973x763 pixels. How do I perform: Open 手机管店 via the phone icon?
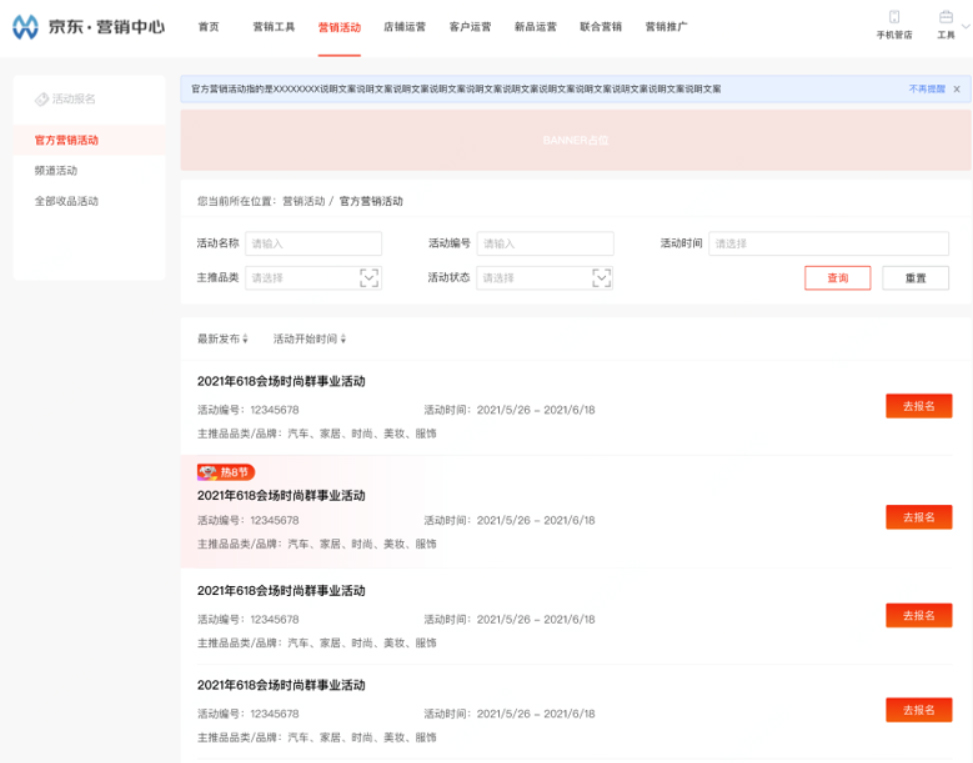click(895, 17)
